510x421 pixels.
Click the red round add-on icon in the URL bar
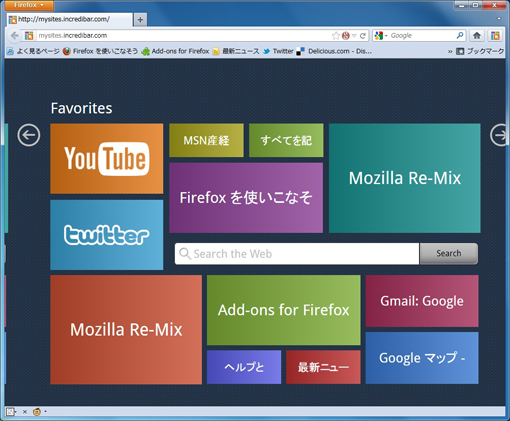coord(346,35)
